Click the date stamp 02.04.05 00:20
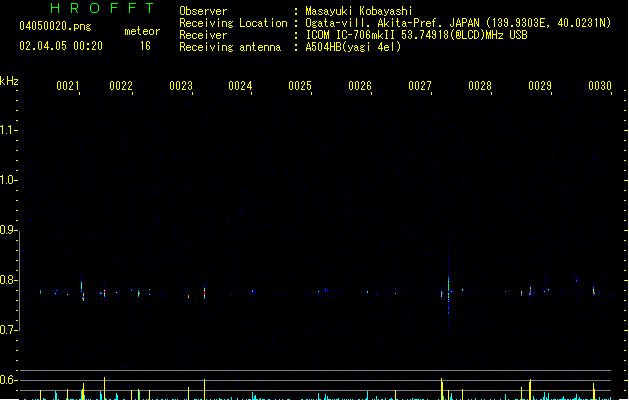 (61, 46)
